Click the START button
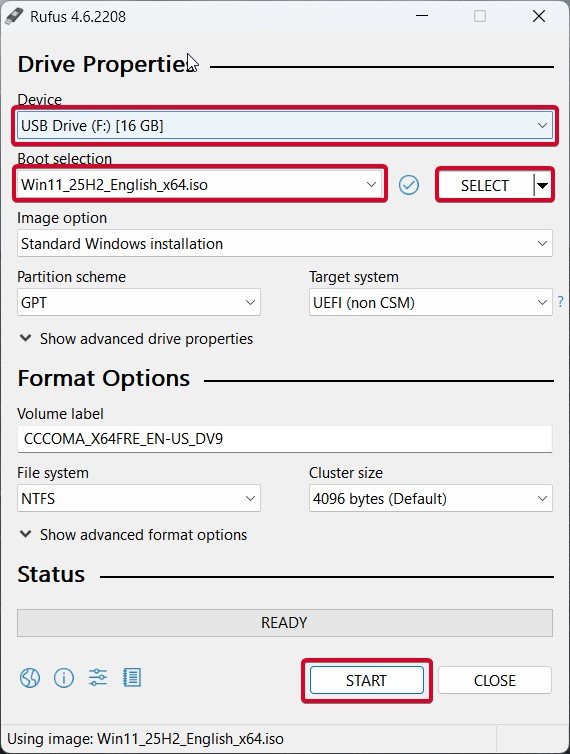Screen dimensions: 570x754 (x=367, y=680)
